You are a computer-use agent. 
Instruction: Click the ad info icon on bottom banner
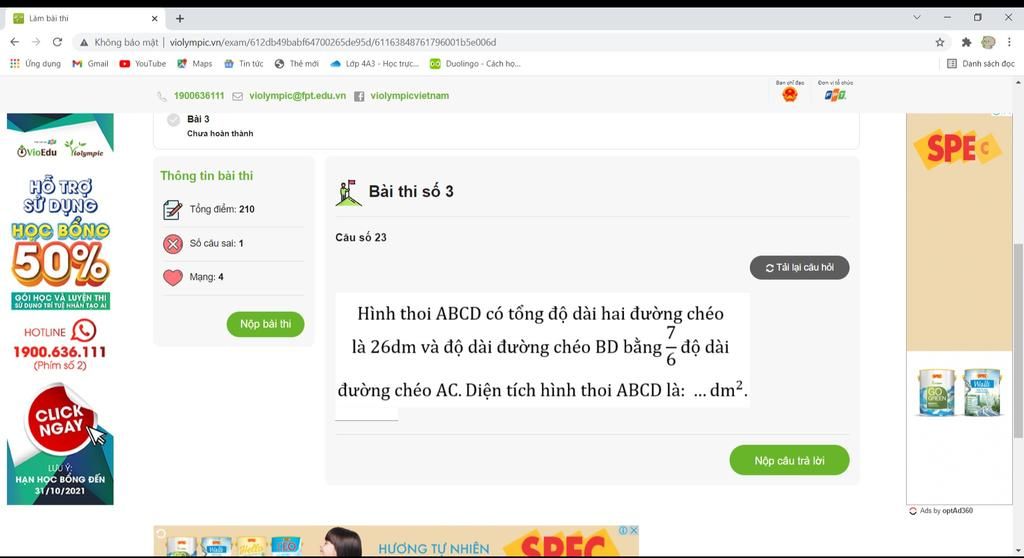pos(624,531)
